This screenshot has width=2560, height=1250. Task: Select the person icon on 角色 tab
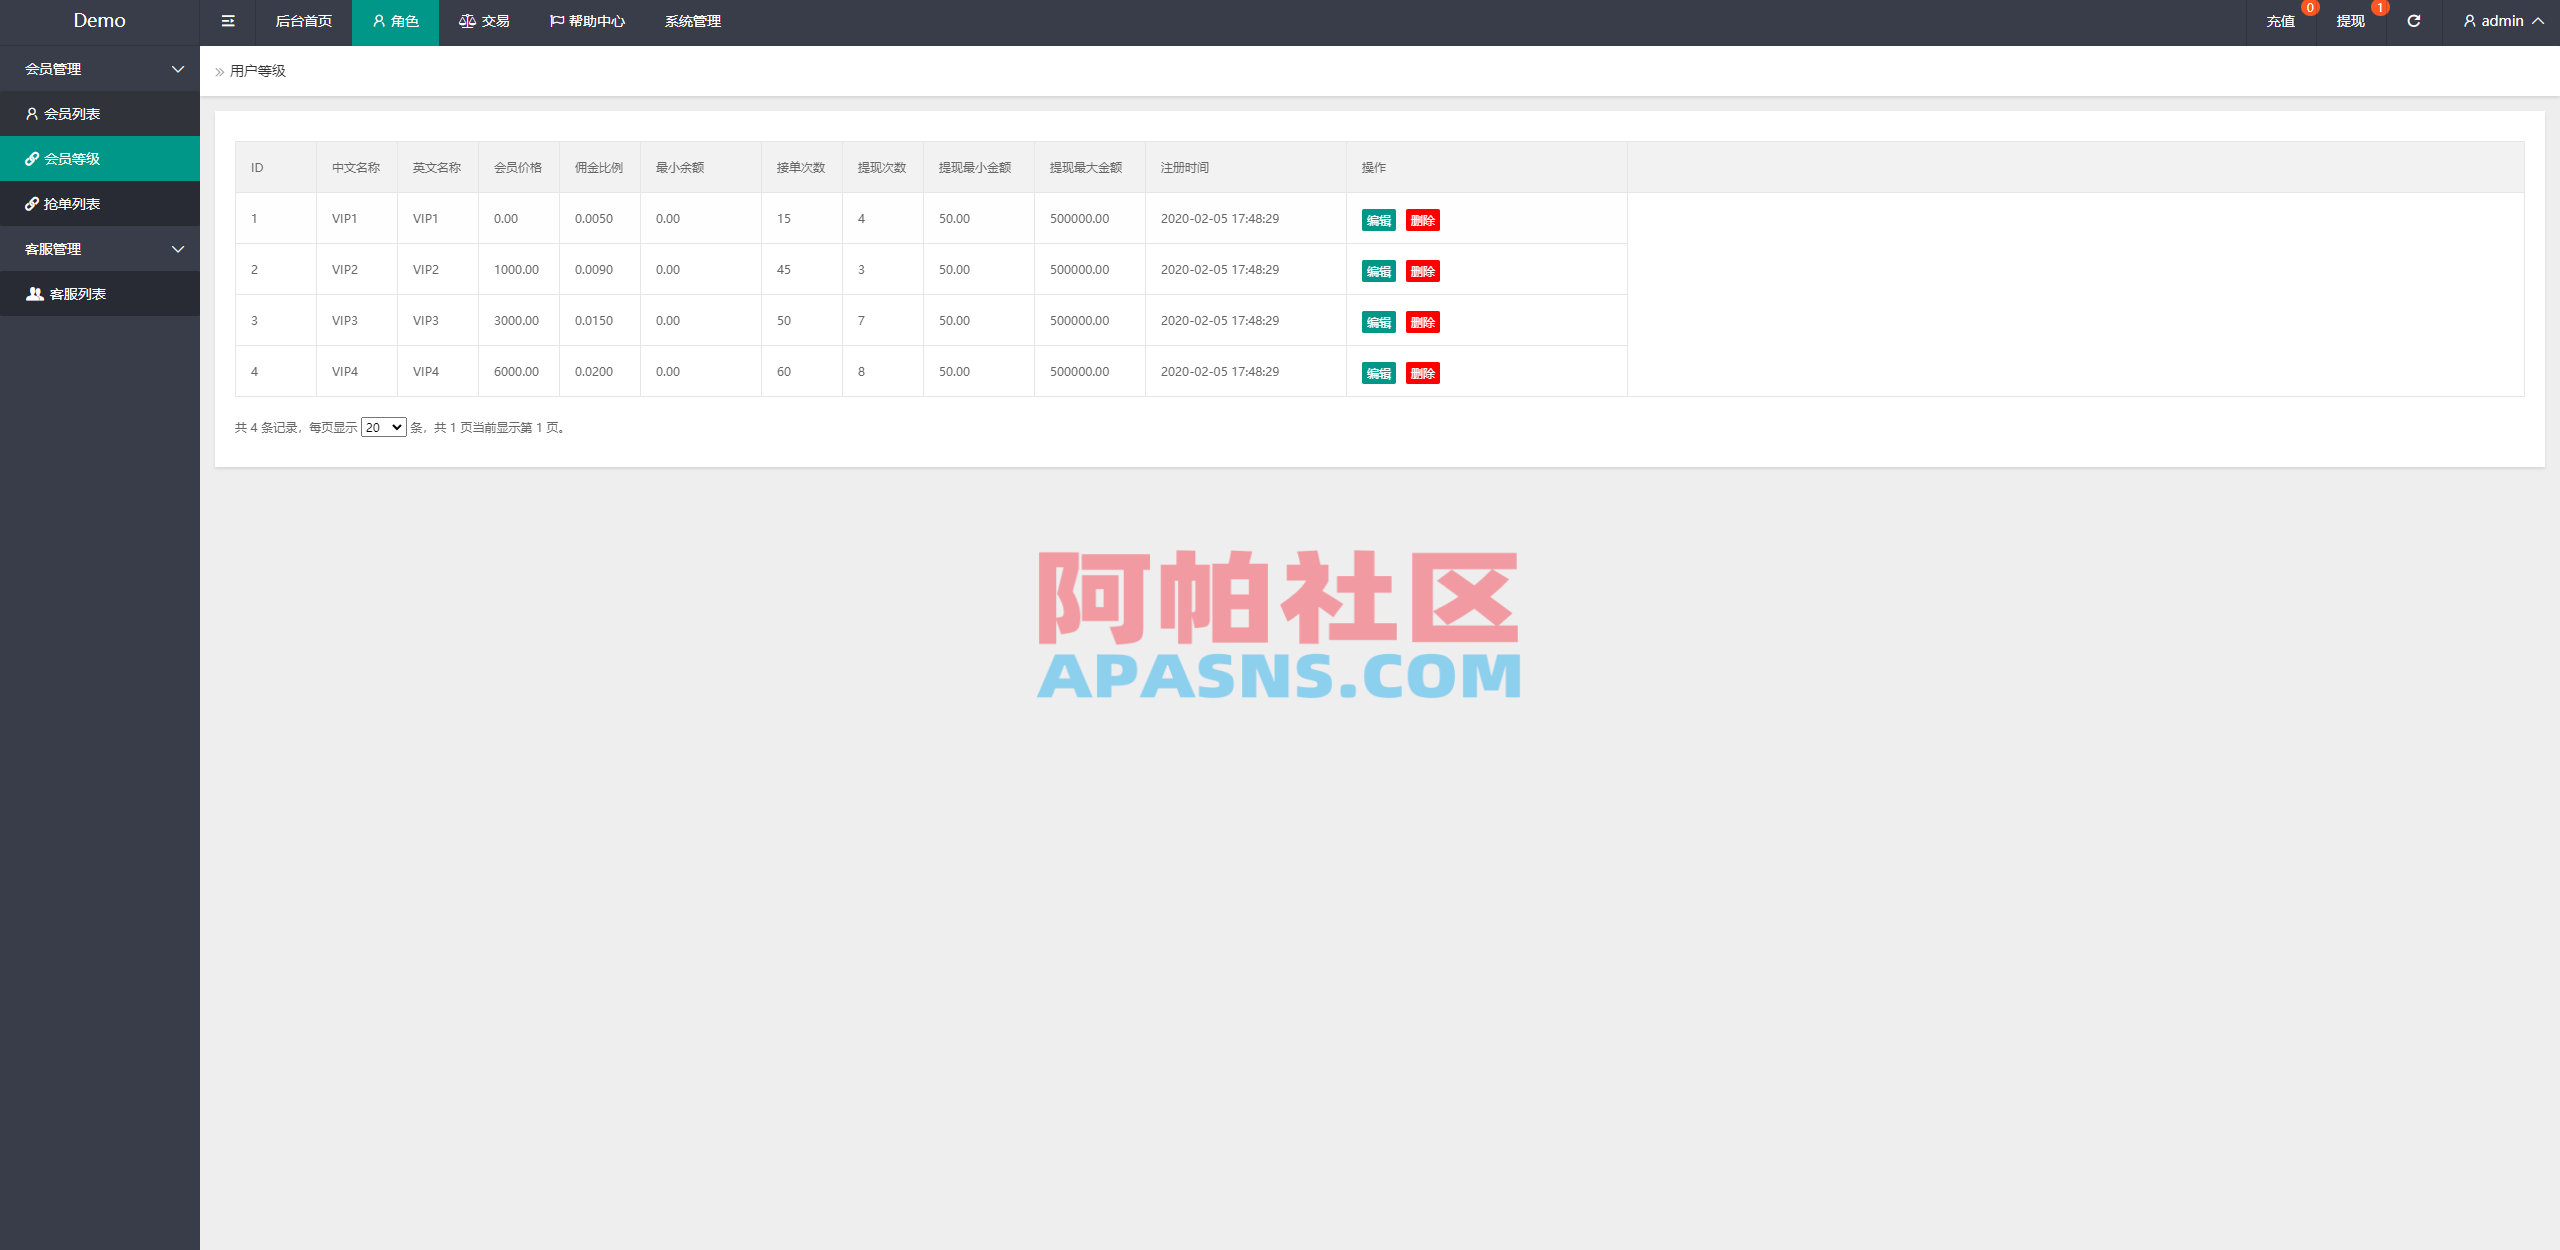(377, 21)
